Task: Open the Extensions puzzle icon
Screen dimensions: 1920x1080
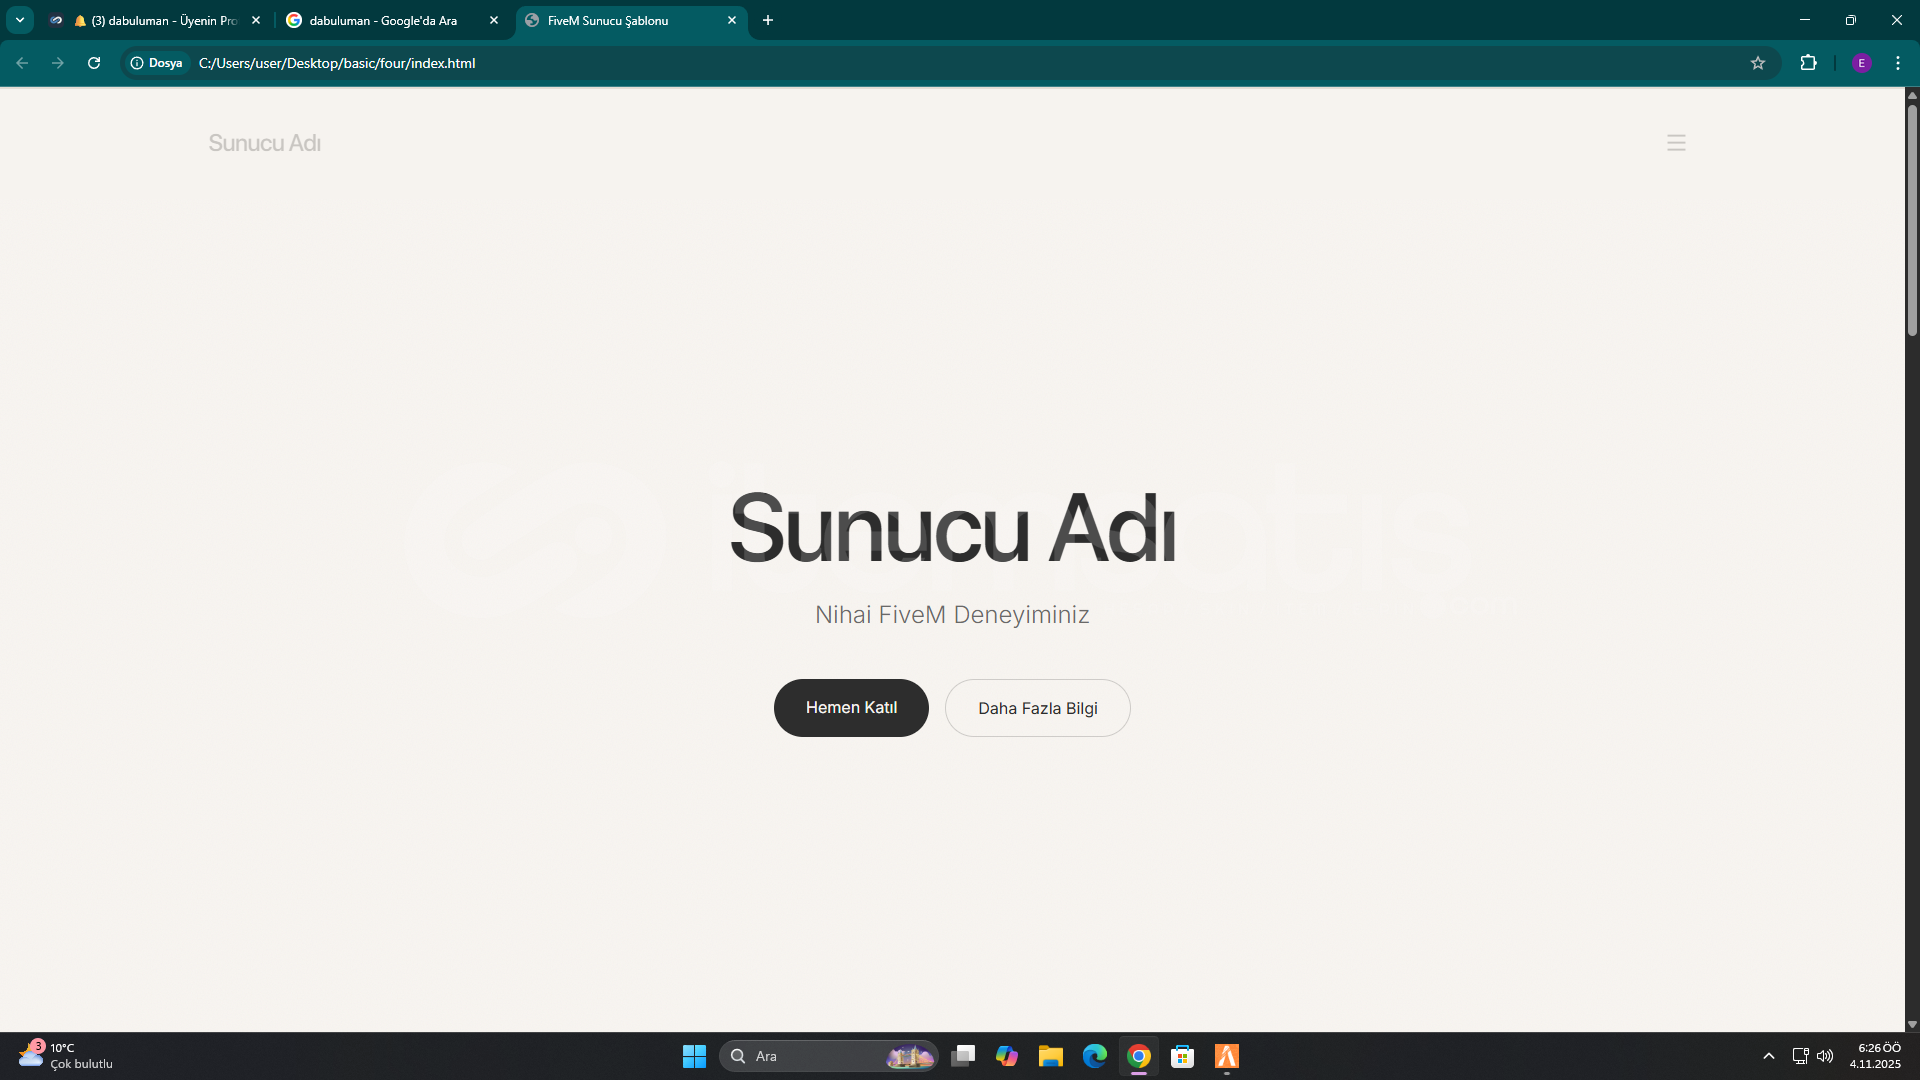Action: tap(1808, 63)
